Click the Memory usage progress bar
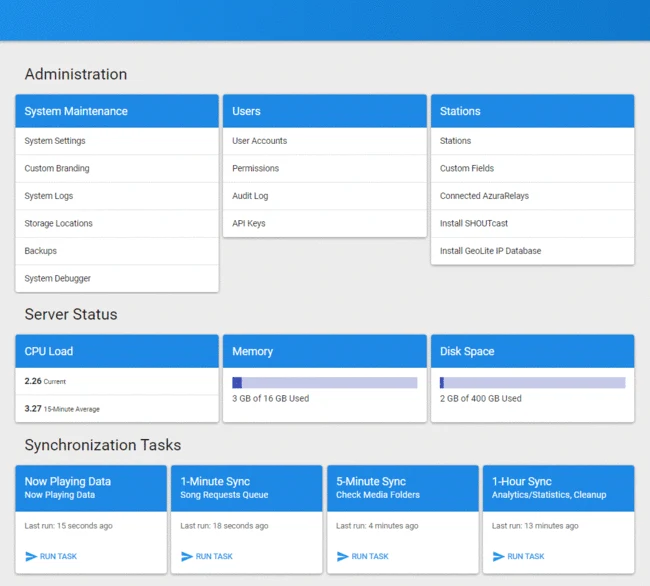The width and height of the screenshot is (650, 586). 325,383
